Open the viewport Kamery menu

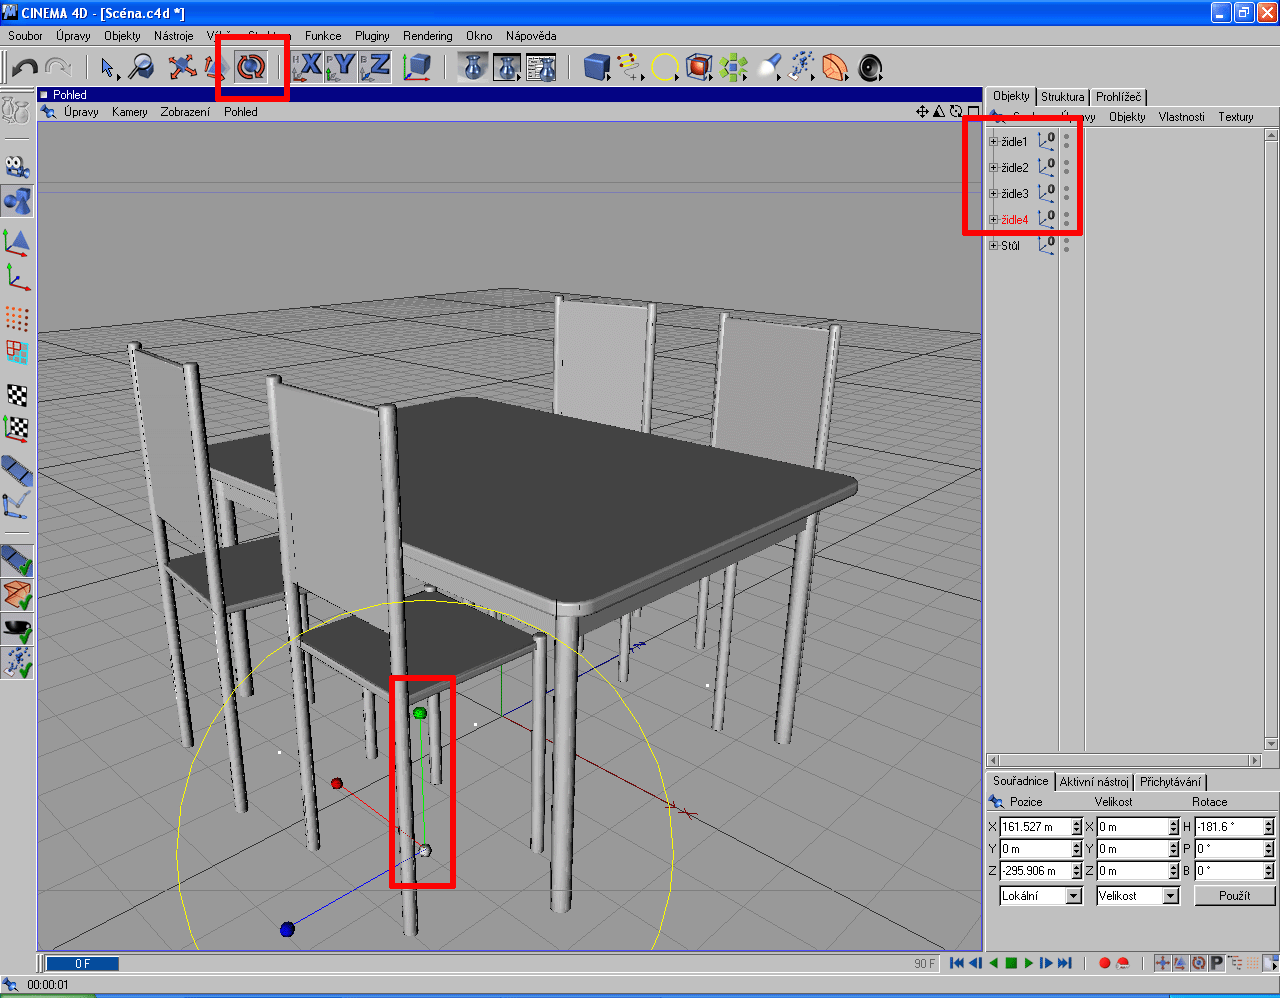coord(129,112)
